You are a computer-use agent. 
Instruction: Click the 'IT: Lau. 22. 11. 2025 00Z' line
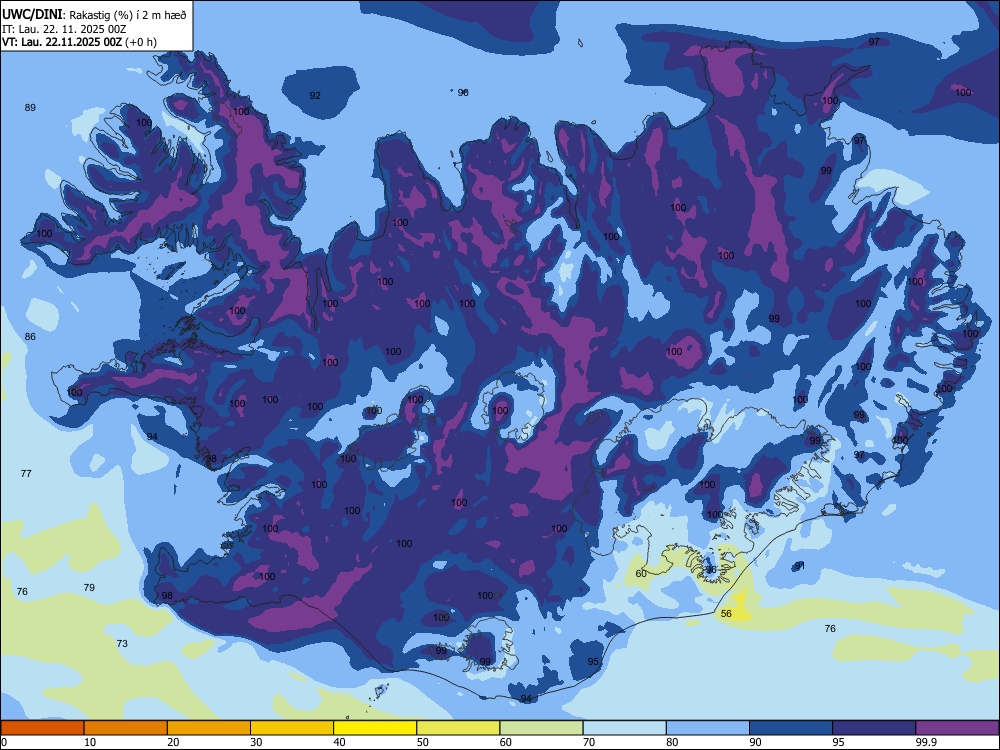coord(64,29)
